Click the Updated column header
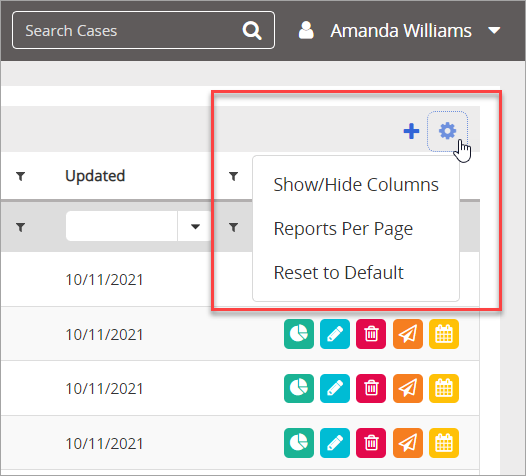This screenshot has height=476, width=526. pos(95,176)
